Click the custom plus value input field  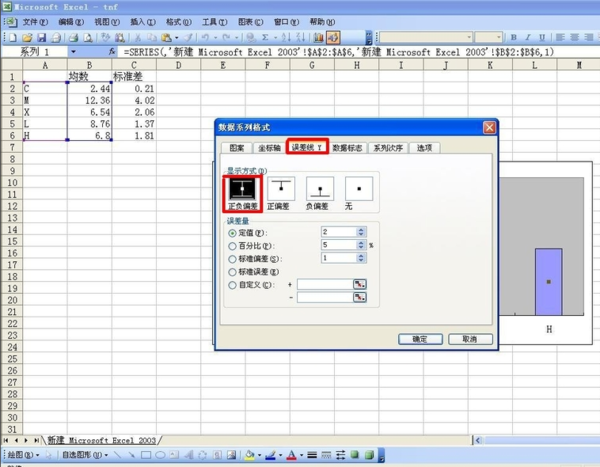(x=325, y=284)
